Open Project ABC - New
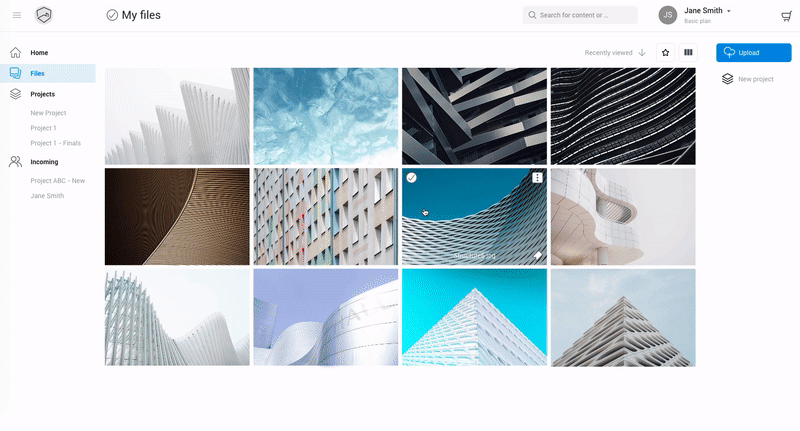 coord(58,181)
